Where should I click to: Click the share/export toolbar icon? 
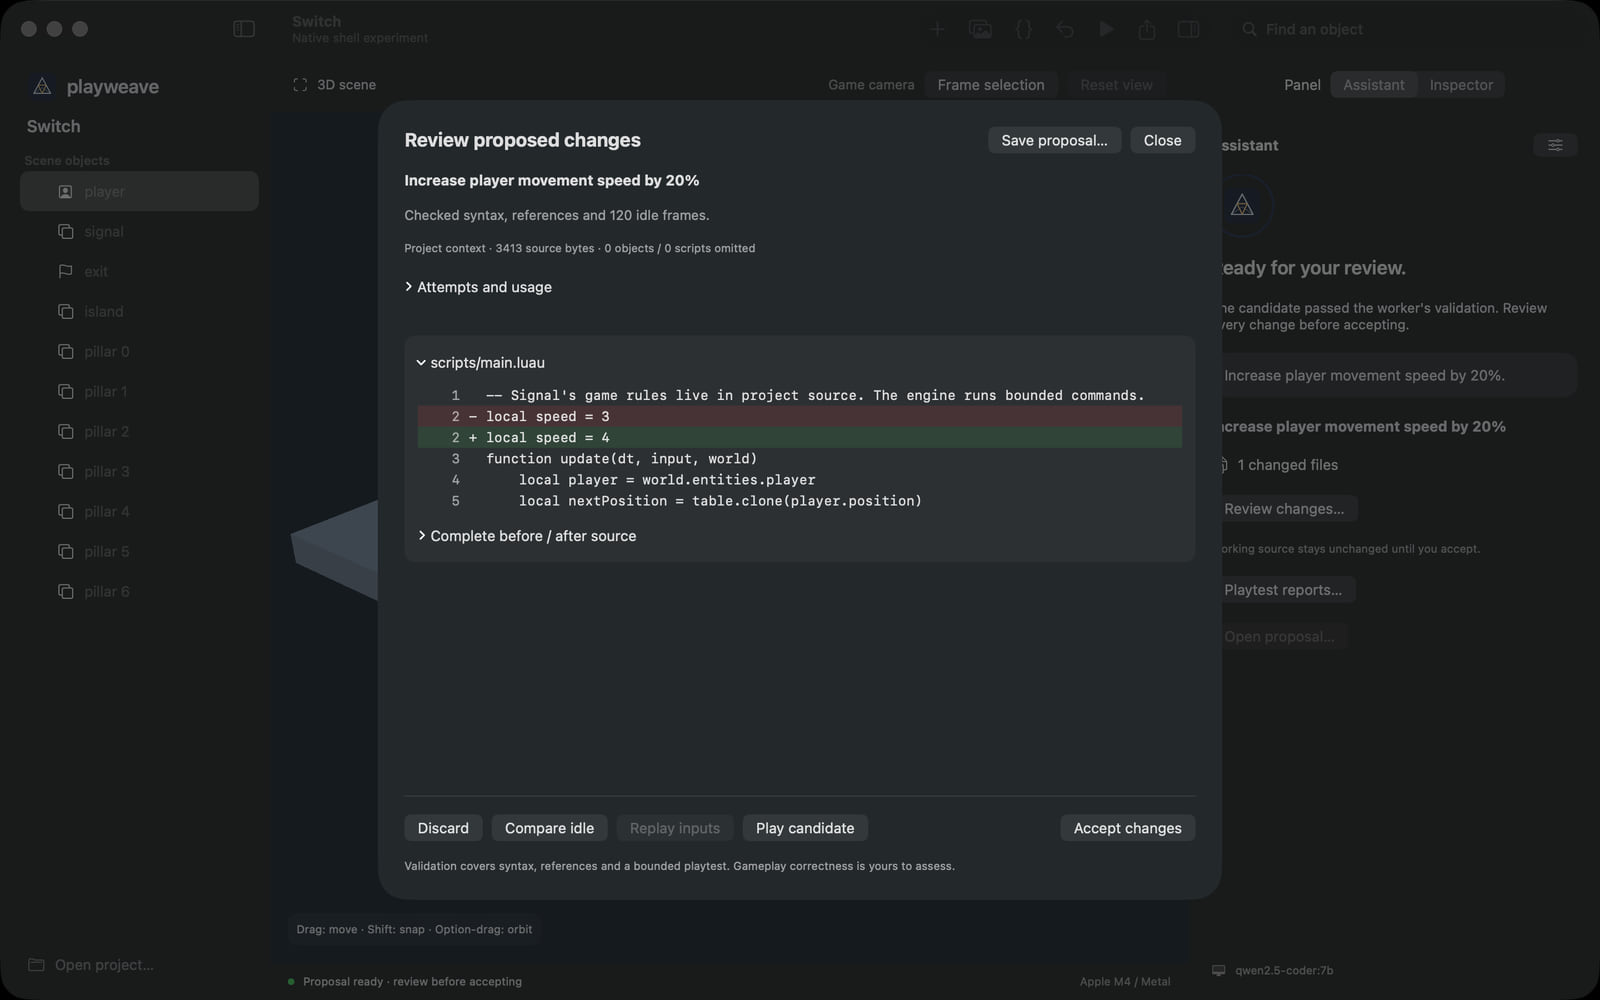1147,29
